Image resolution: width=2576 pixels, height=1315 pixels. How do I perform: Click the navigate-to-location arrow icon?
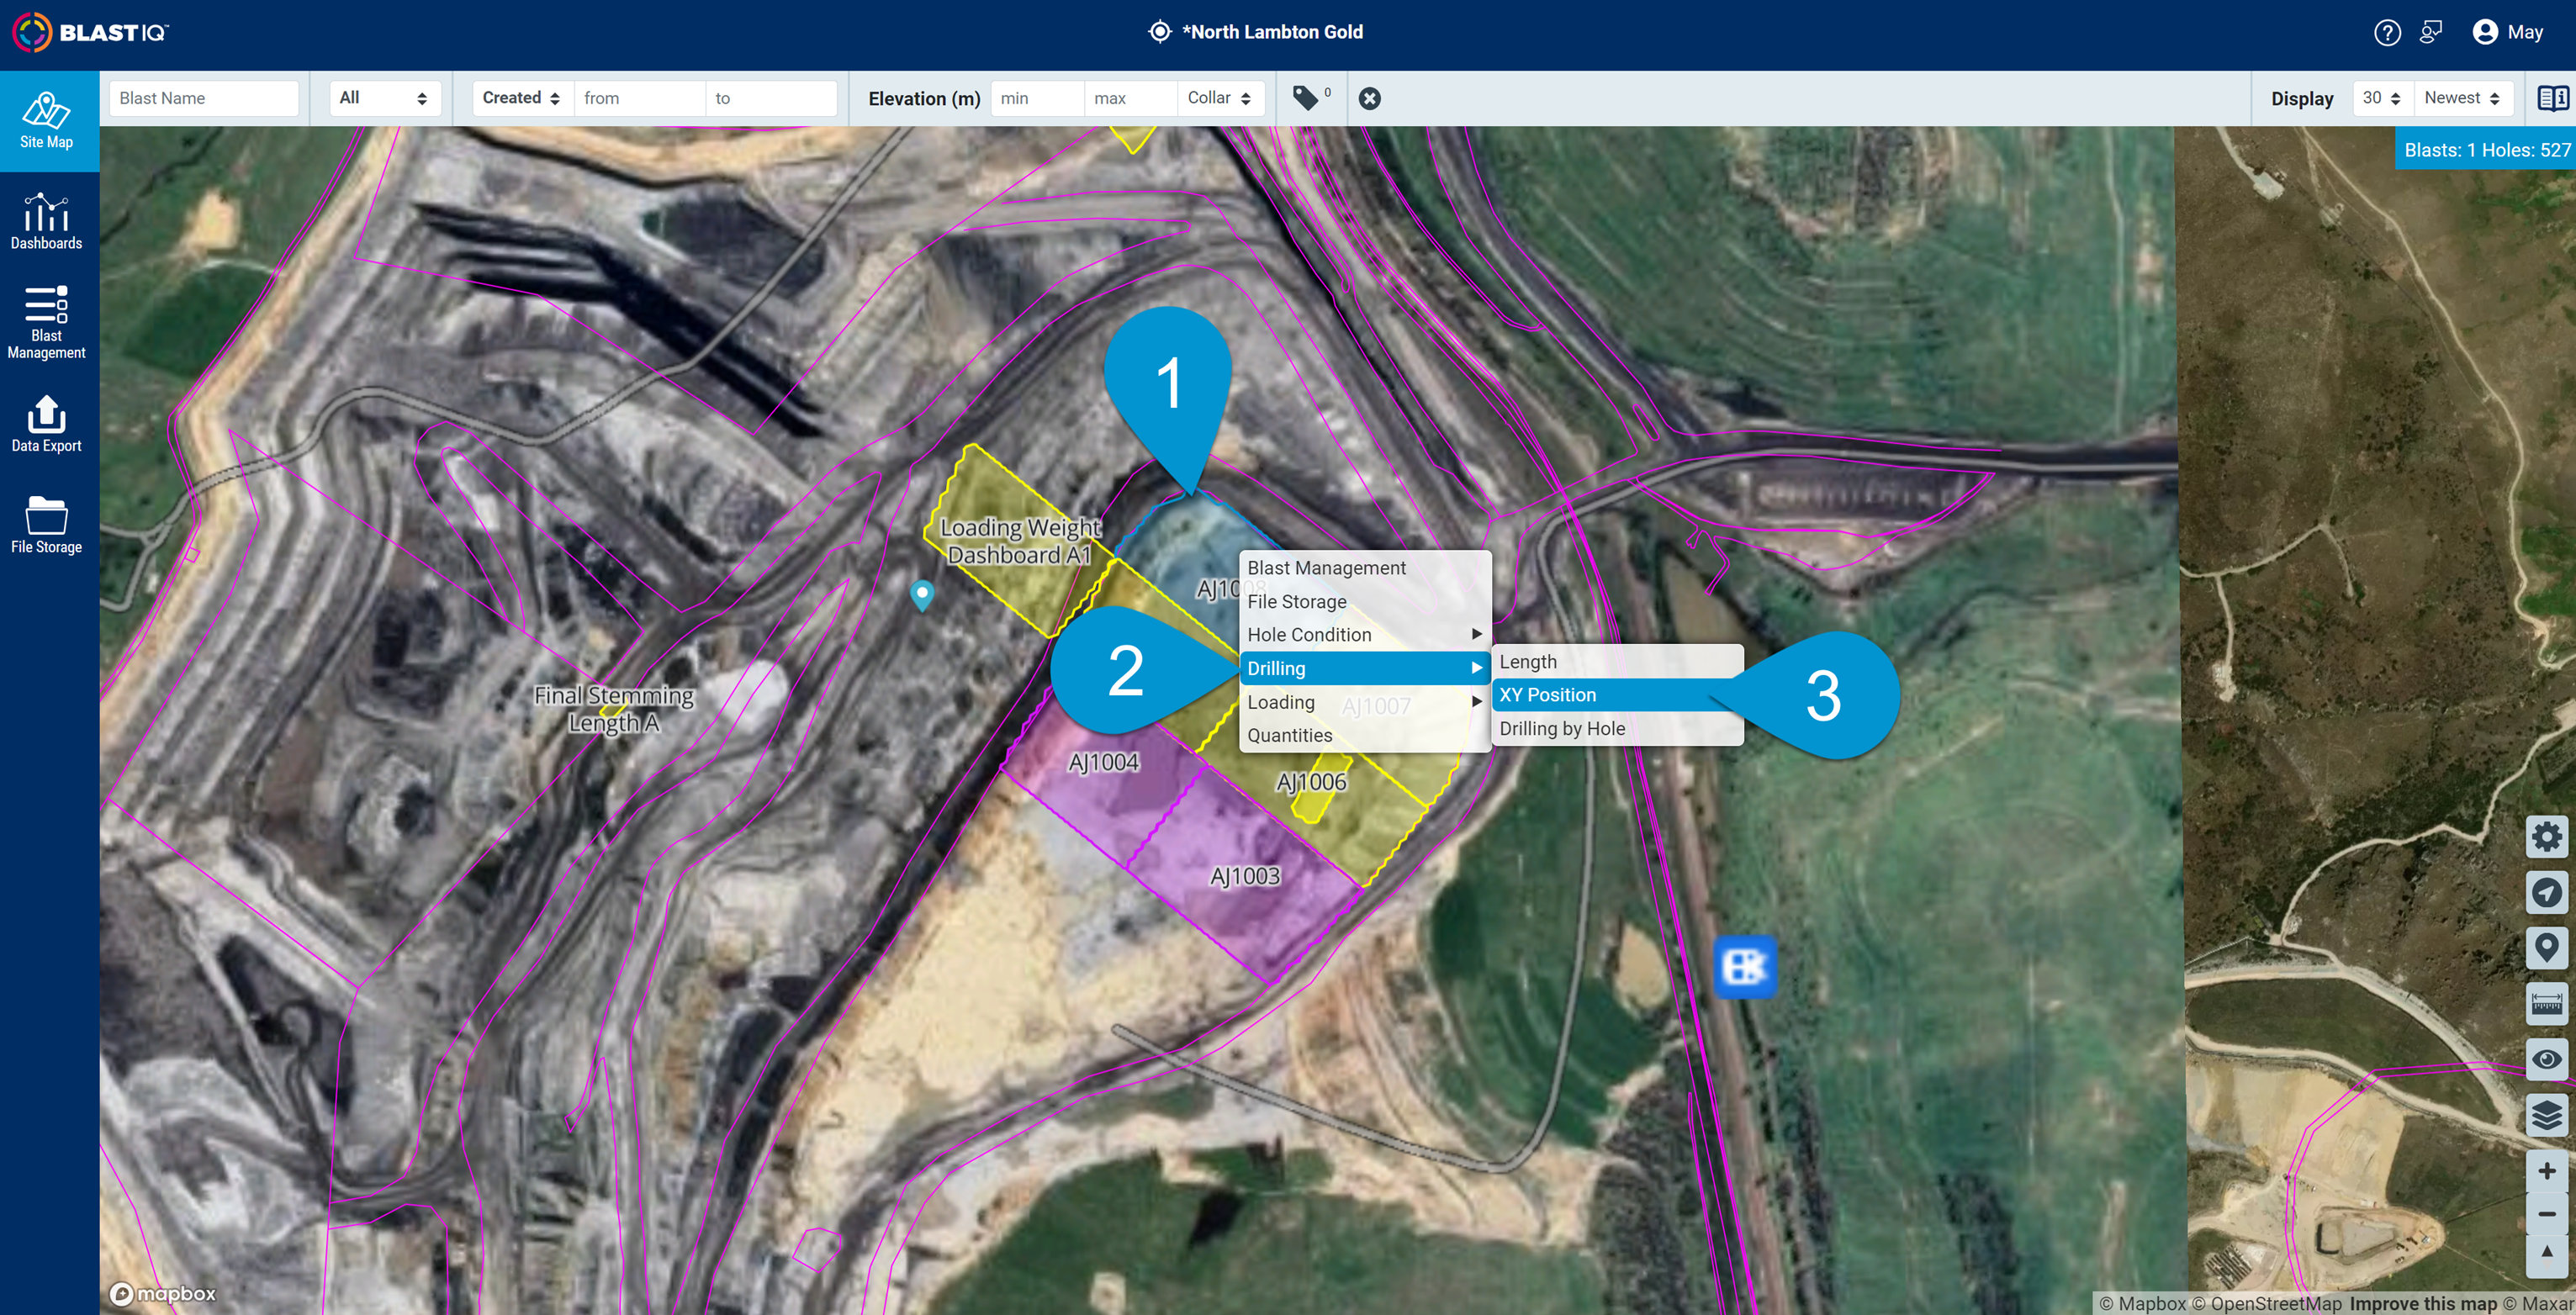(2546, 892)
